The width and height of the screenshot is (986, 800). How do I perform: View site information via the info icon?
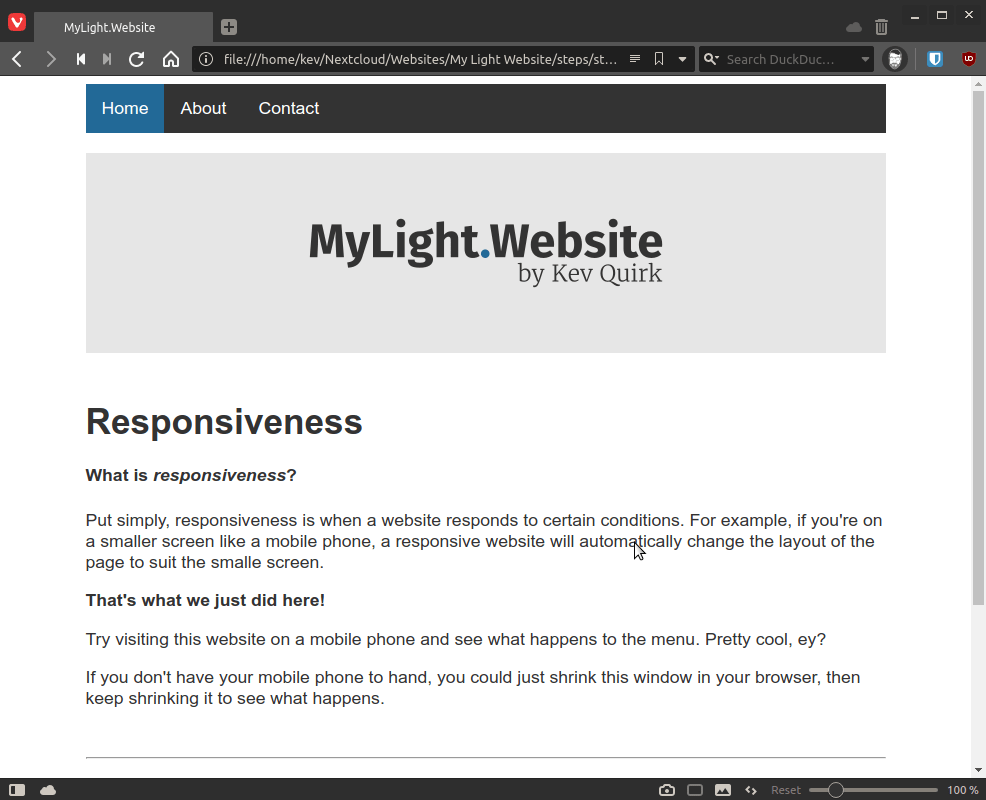tap(206, 59)
